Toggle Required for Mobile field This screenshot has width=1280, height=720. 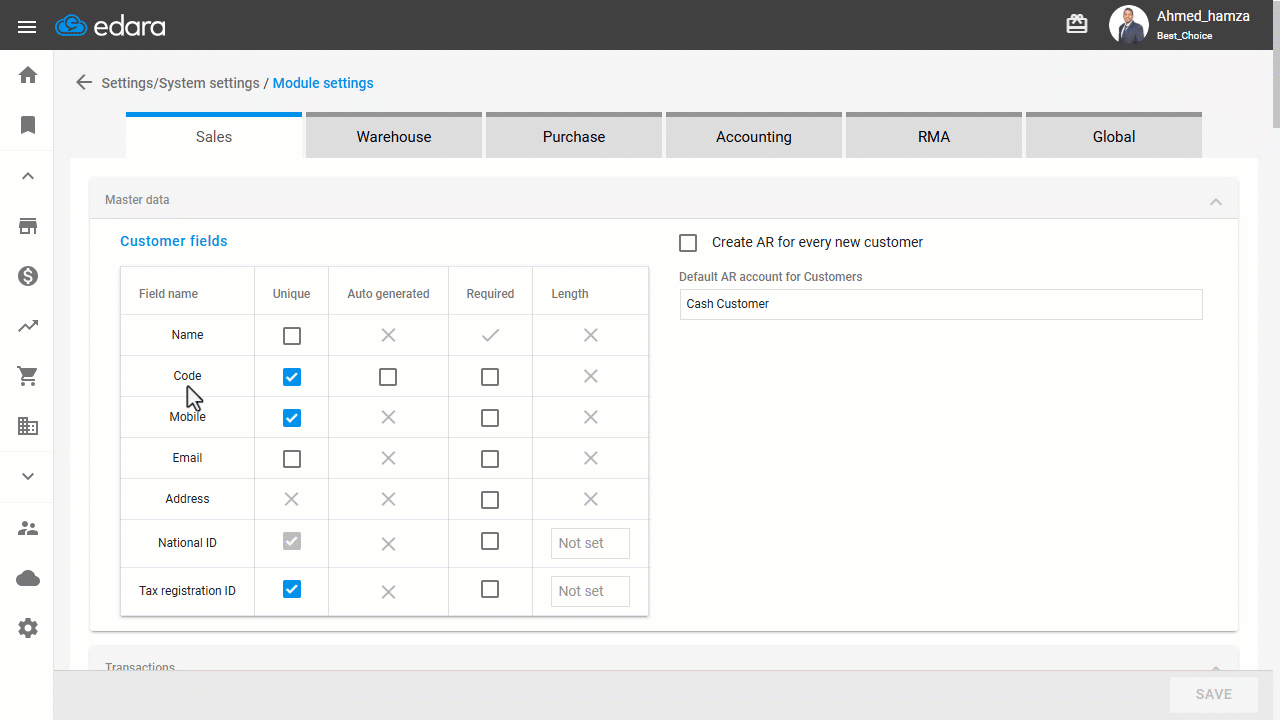click(490, 418)
